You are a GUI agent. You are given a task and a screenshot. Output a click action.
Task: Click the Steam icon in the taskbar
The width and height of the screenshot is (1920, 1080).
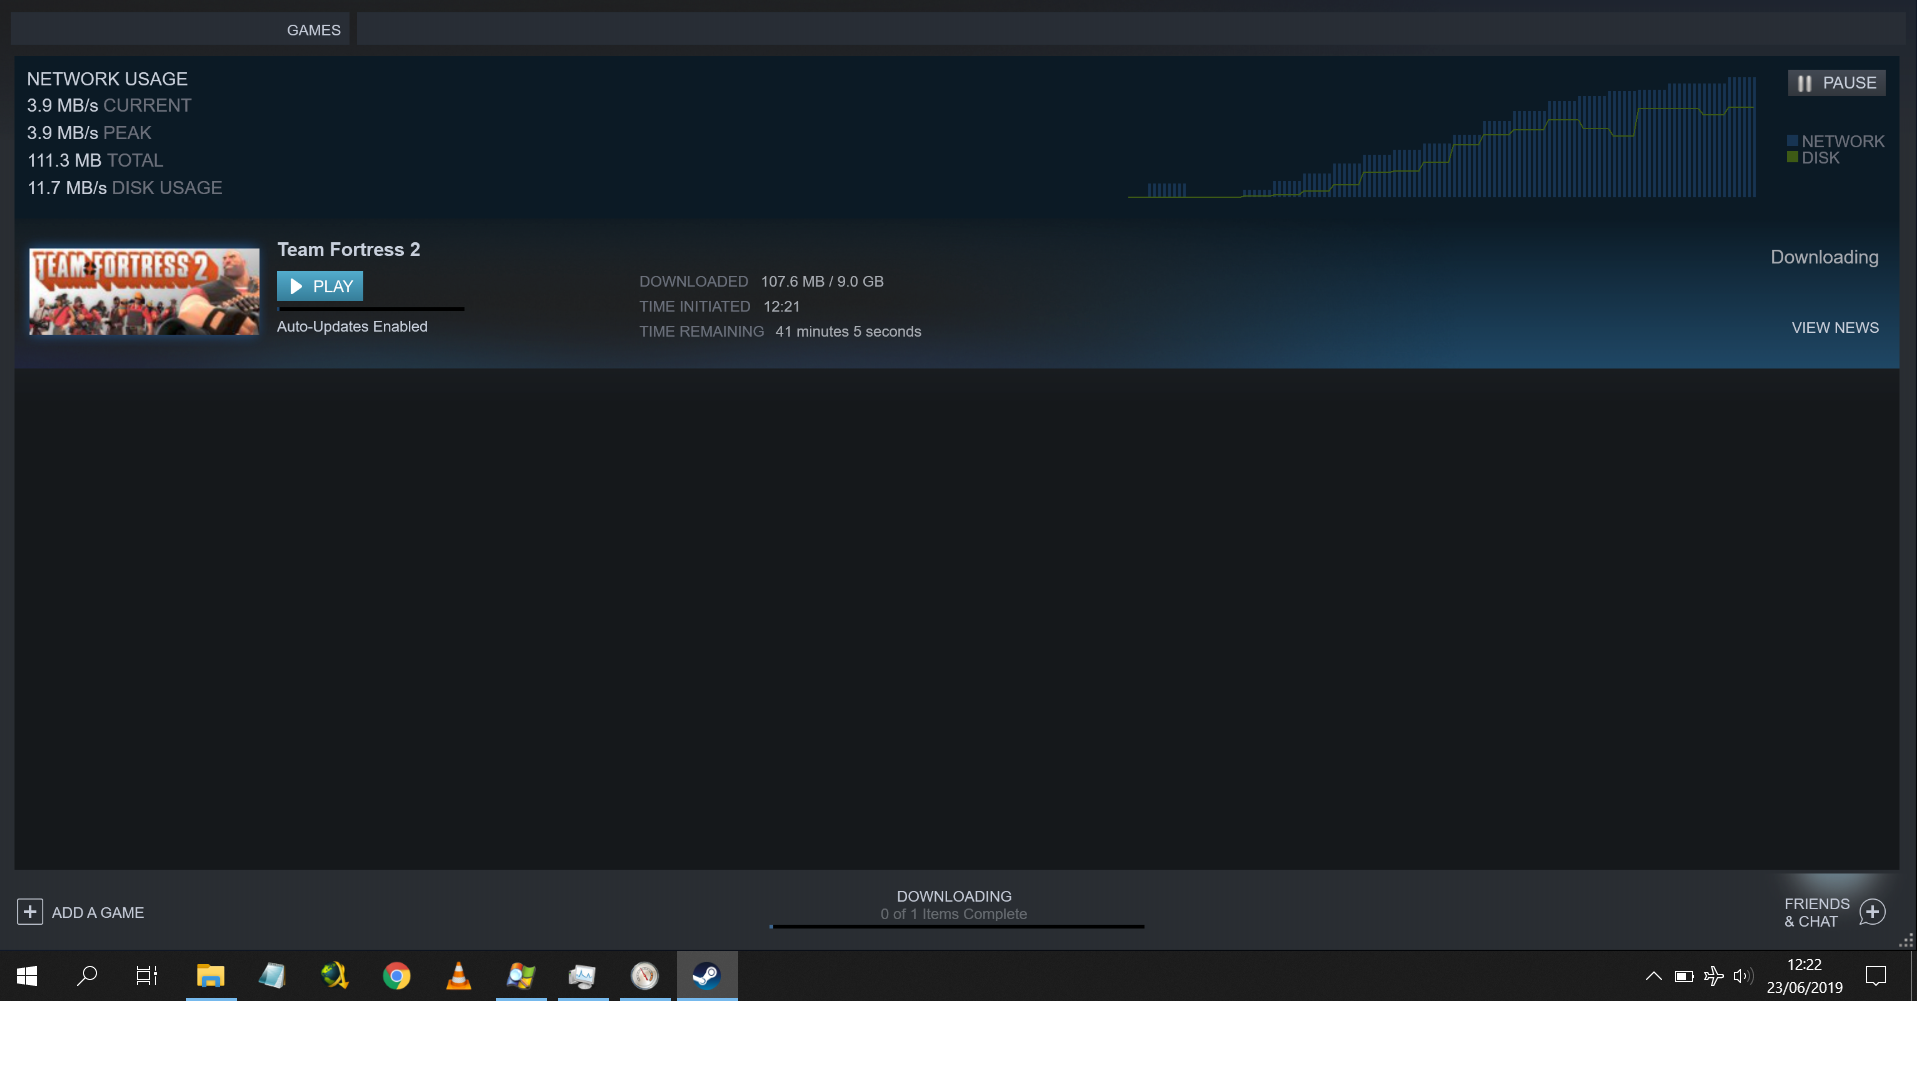[x=707, y=976]
